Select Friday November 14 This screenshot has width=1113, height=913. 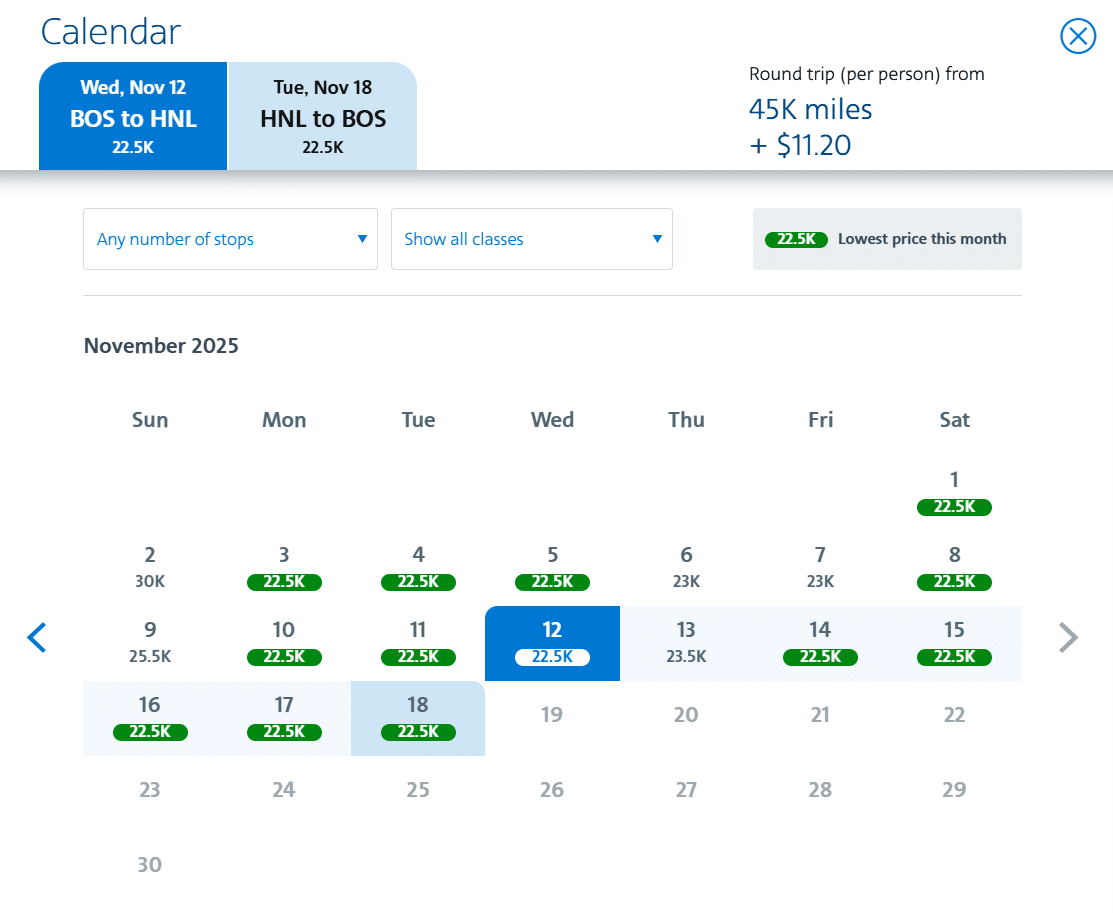coord(820,643)
